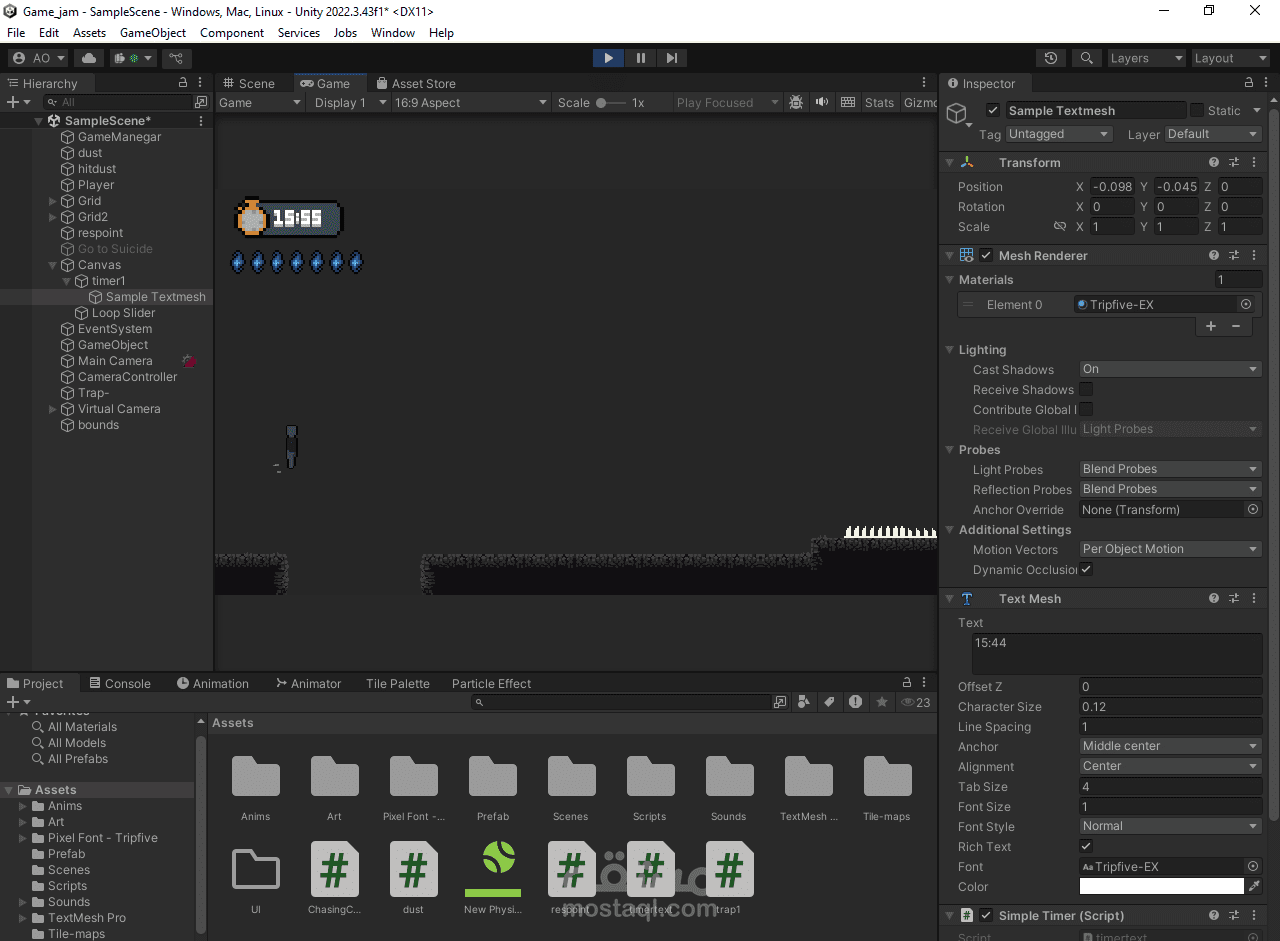Switch to the Console tab
The height and width of the screenshot is (941, 1280).
click(x=120, y=683)
